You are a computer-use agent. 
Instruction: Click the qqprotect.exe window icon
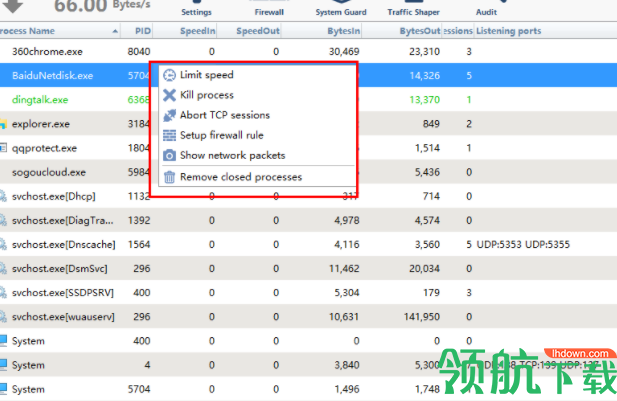click(3, 148)
